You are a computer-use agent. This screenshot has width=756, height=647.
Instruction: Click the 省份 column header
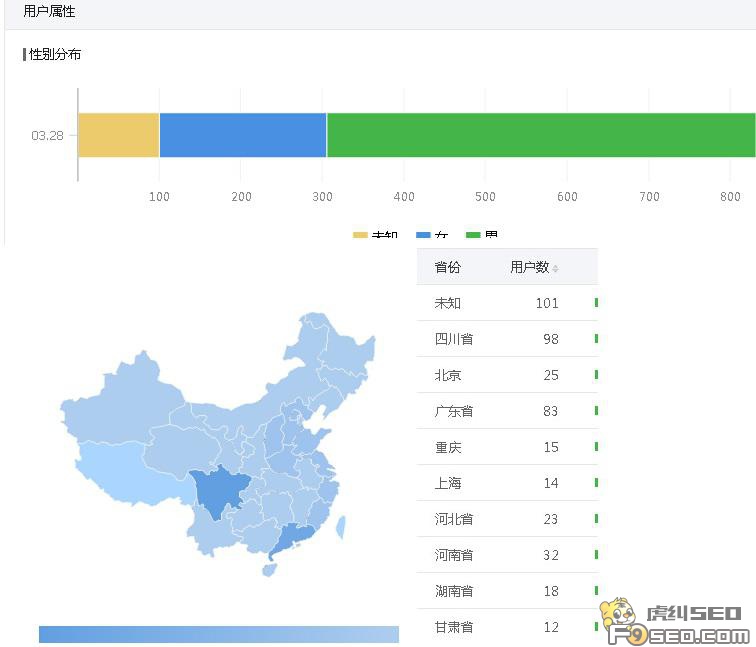[447, 267]
